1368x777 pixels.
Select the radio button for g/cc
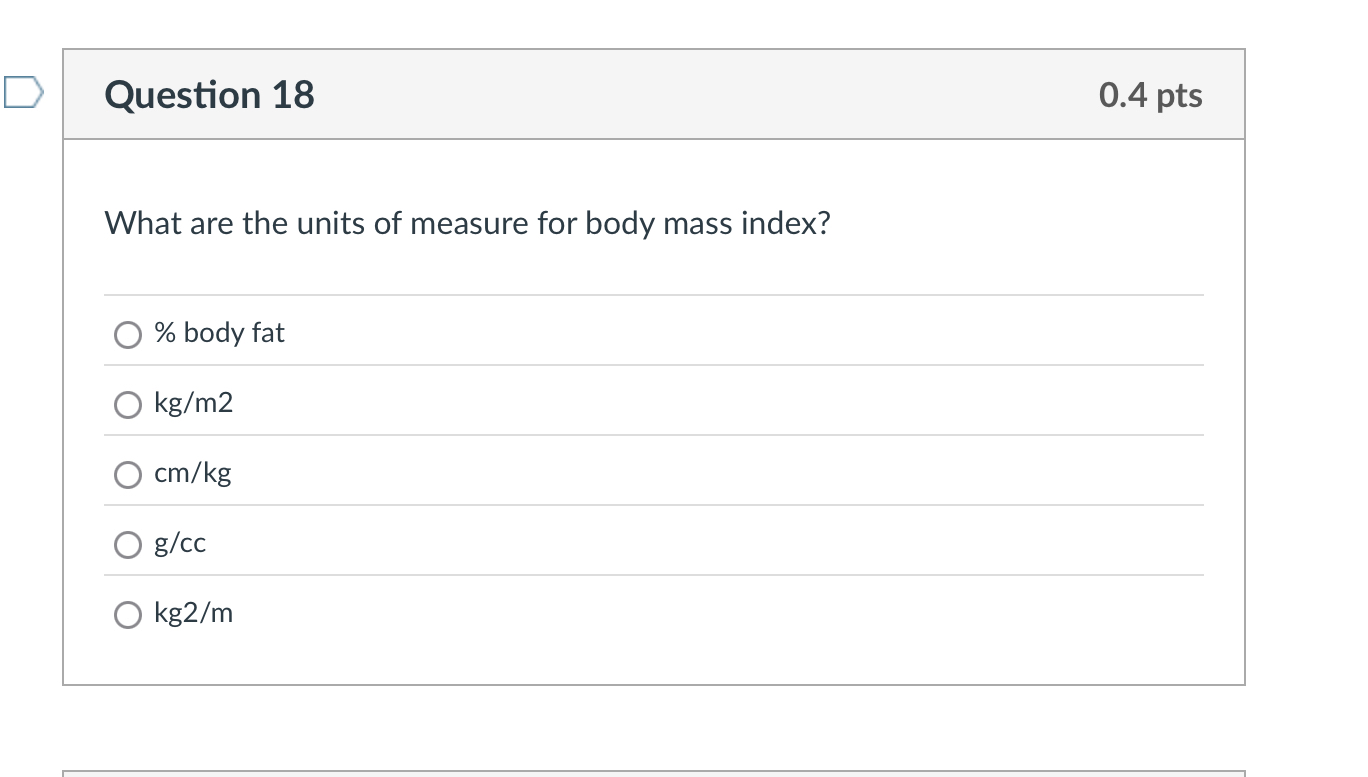click(127, 544)
